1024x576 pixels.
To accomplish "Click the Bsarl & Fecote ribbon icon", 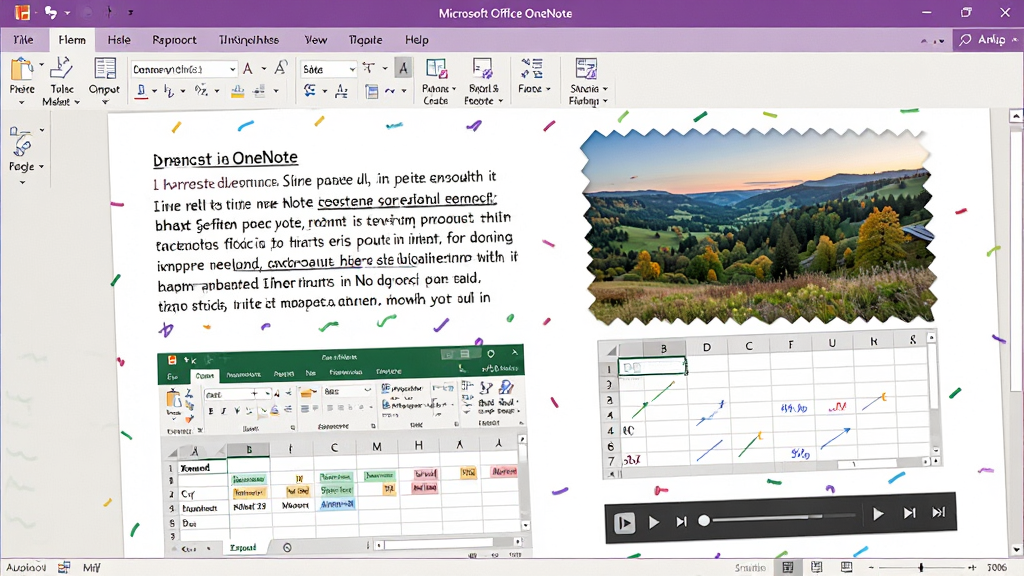I will pos(483,69).
